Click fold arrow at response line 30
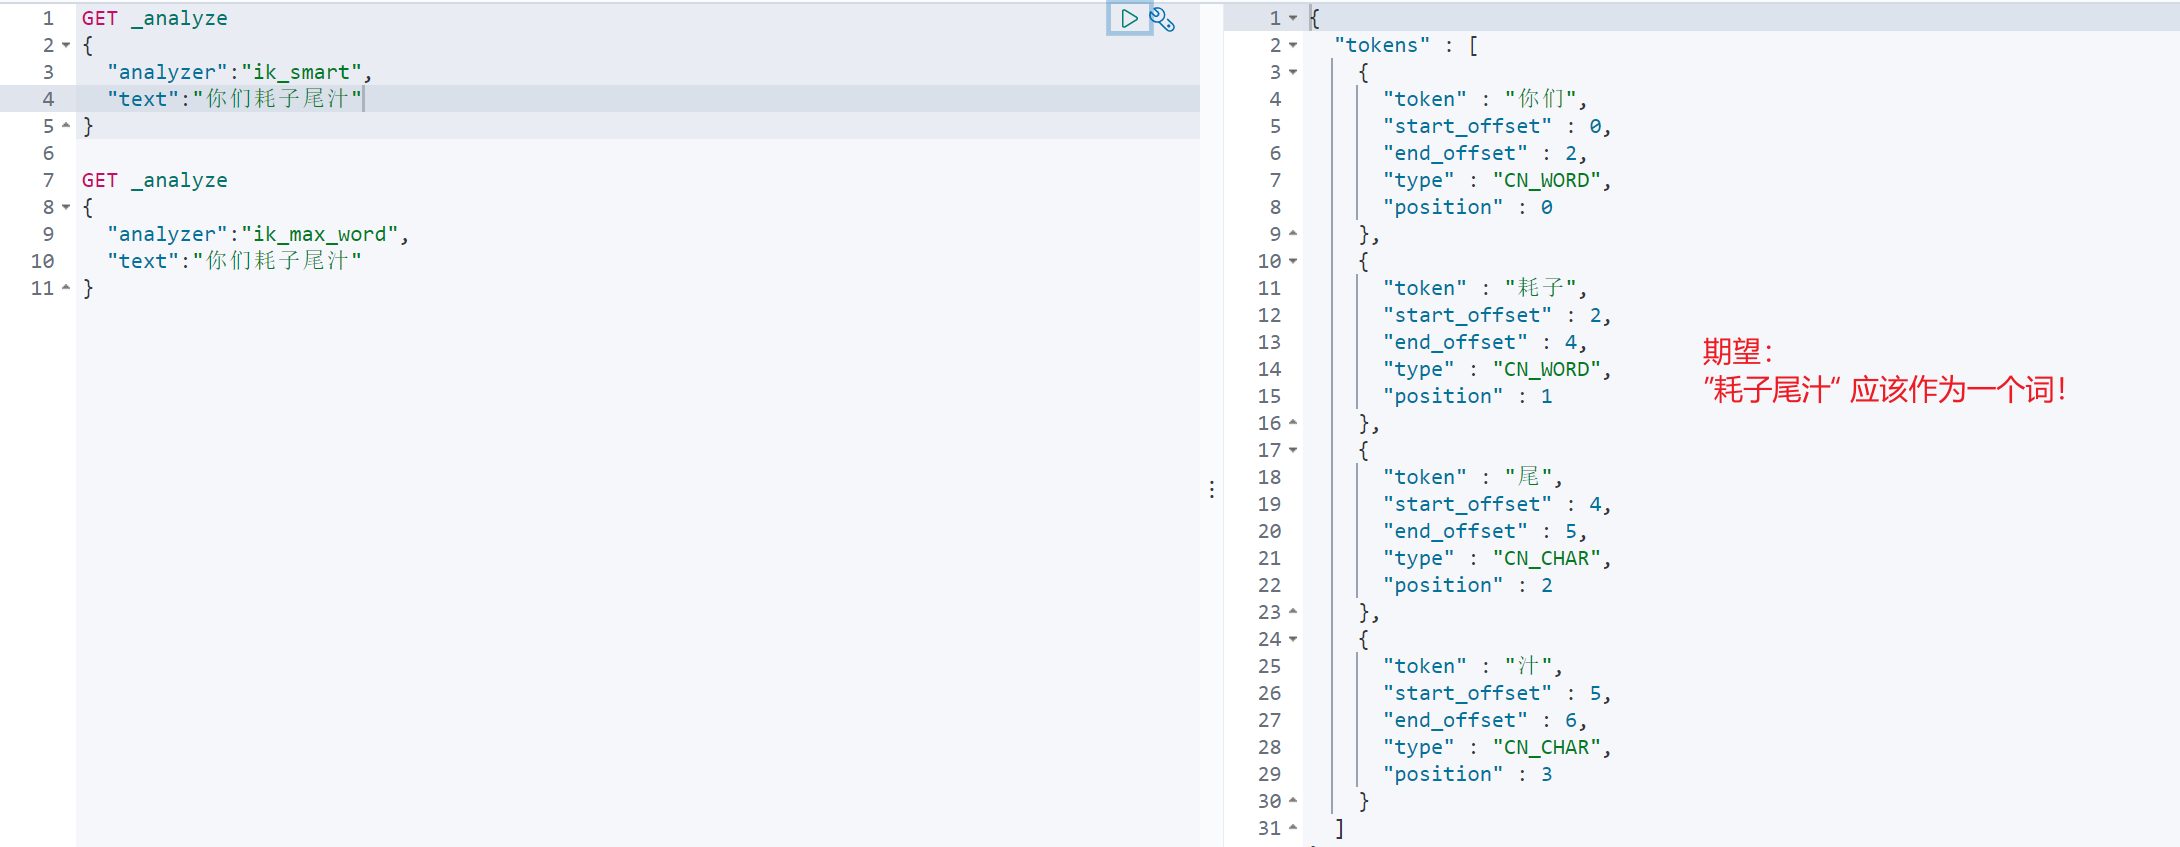The height and width of the screenshot is (847, 2180). 1293,801
